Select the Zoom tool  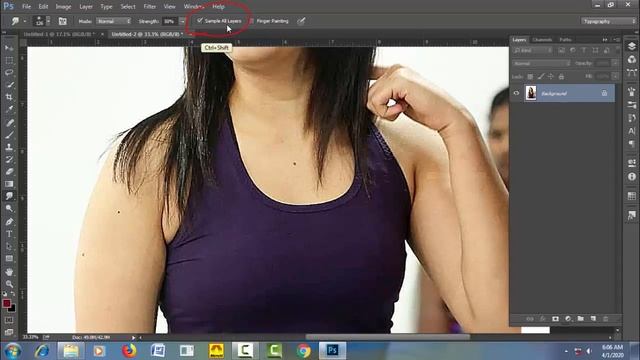pos(9,284)
